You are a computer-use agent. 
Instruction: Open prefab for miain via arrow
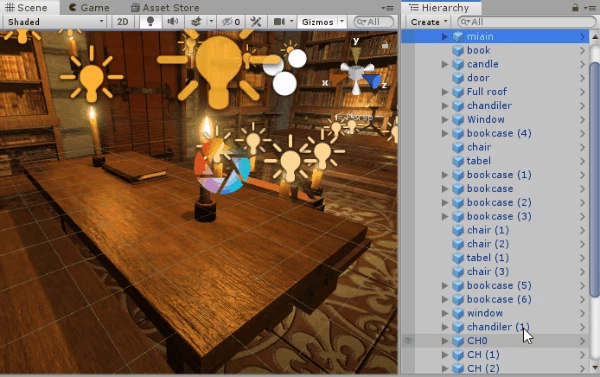(582, 36)
